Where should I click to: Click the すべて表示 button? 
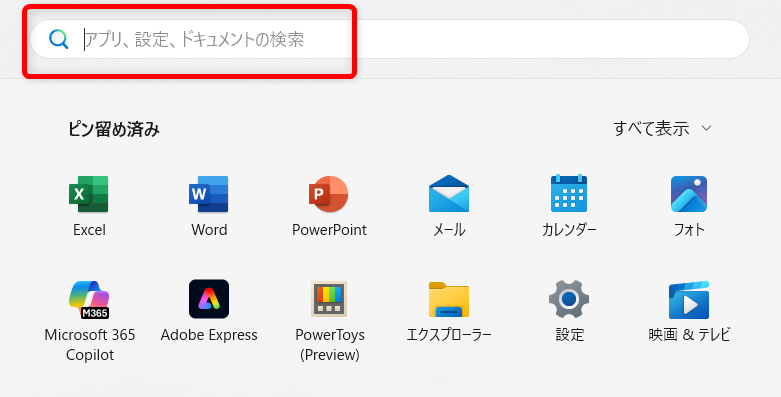662,129
